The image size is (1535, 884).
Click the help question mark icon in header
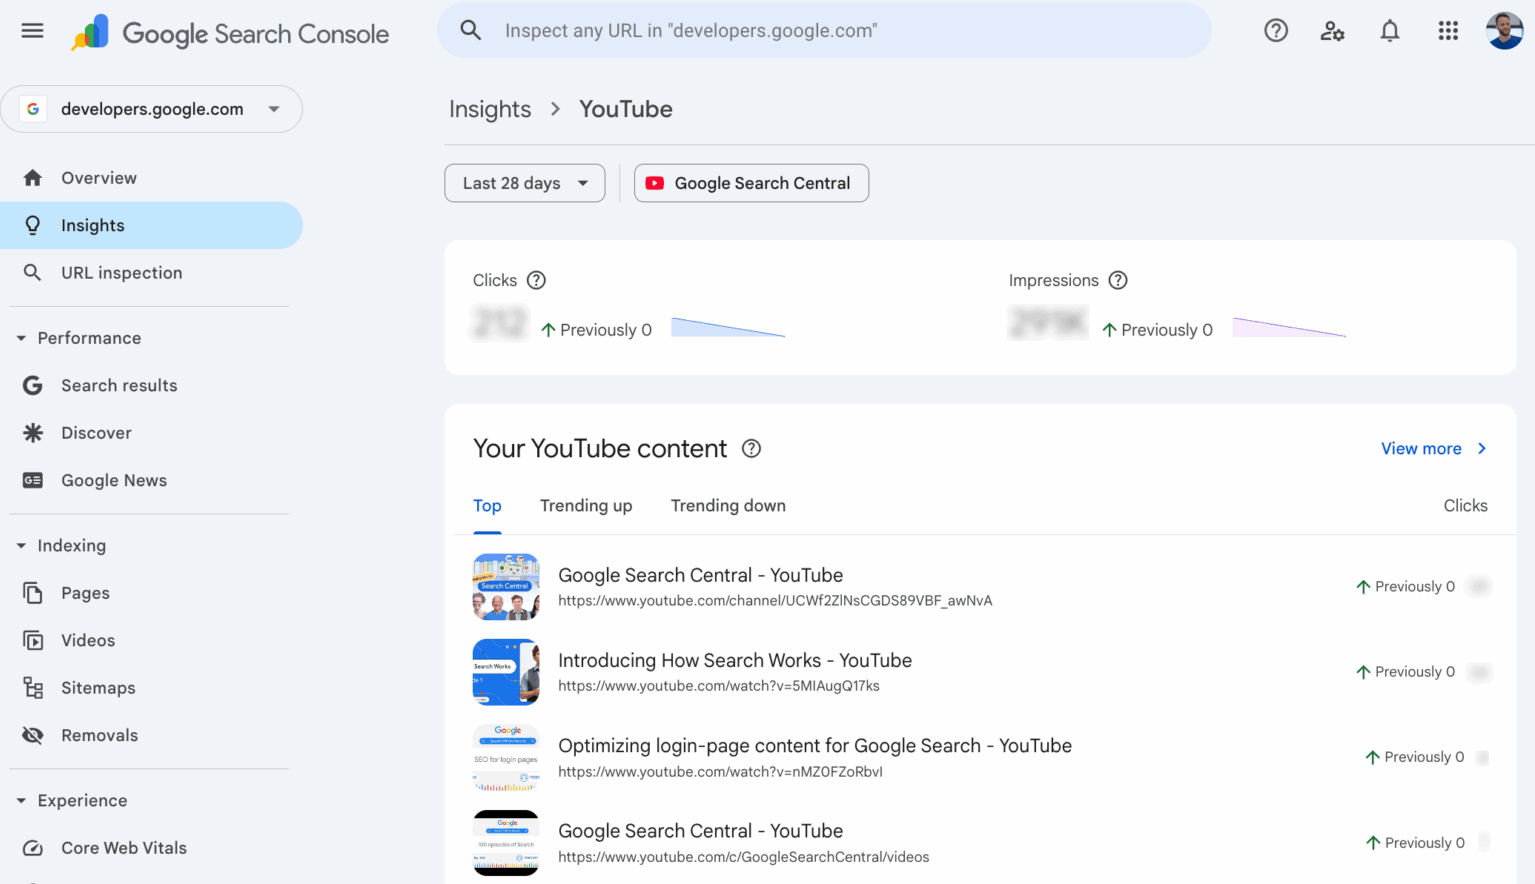(x=1275, y=31)
